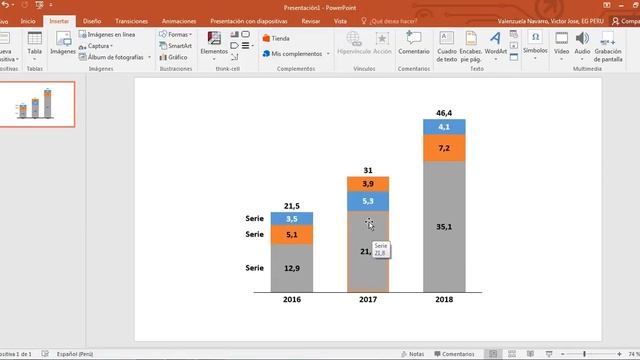Viewport: 640px width, 360px height.
Task: Toggle Notas pane in status bar
Action: (412, 354)
